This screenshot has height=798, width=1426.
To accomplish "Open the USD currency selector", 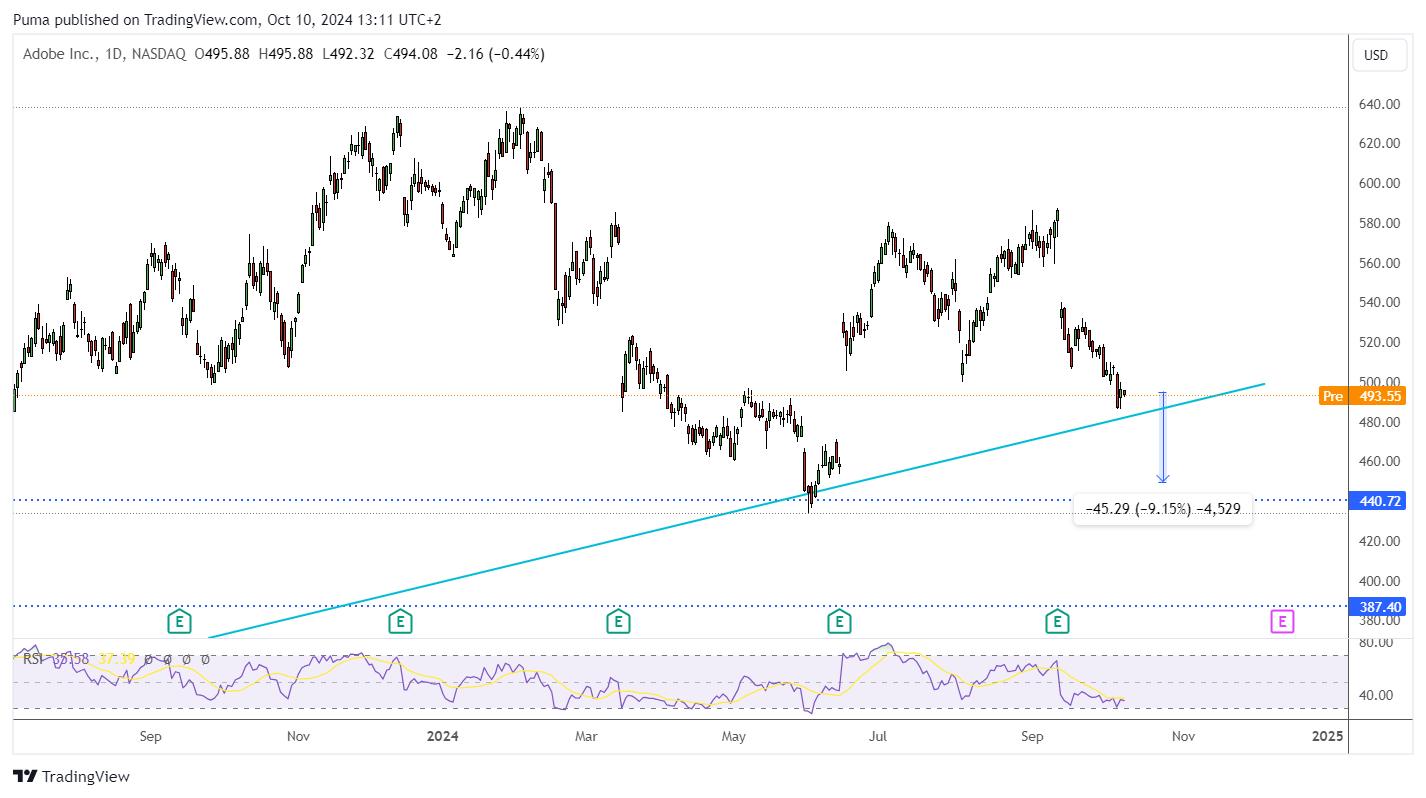I will (1376, 55).
